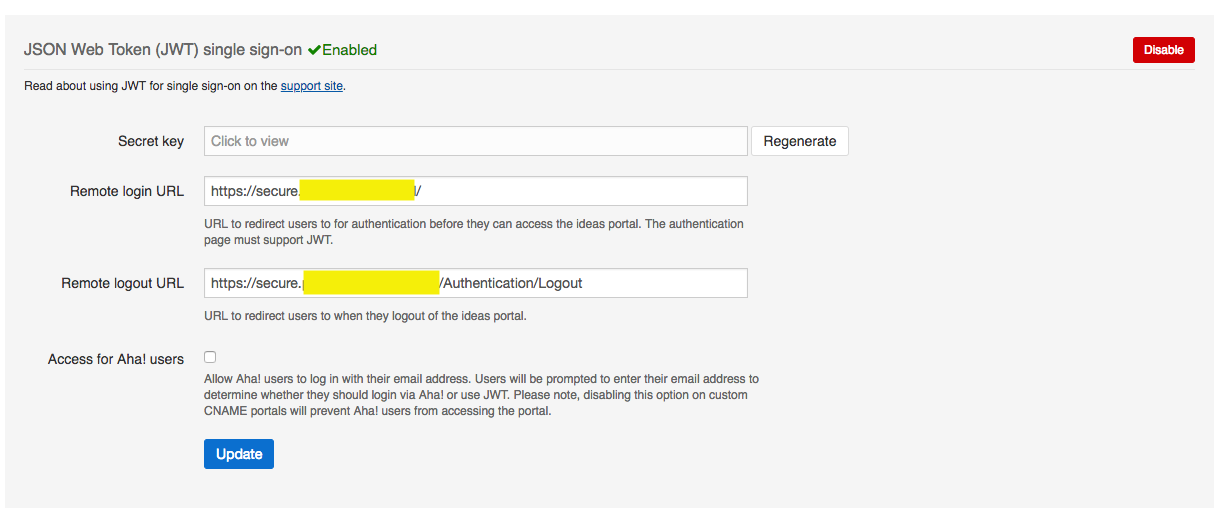Click the help text below Remote logout URL

pyautogui.click(x=365, y=316)
